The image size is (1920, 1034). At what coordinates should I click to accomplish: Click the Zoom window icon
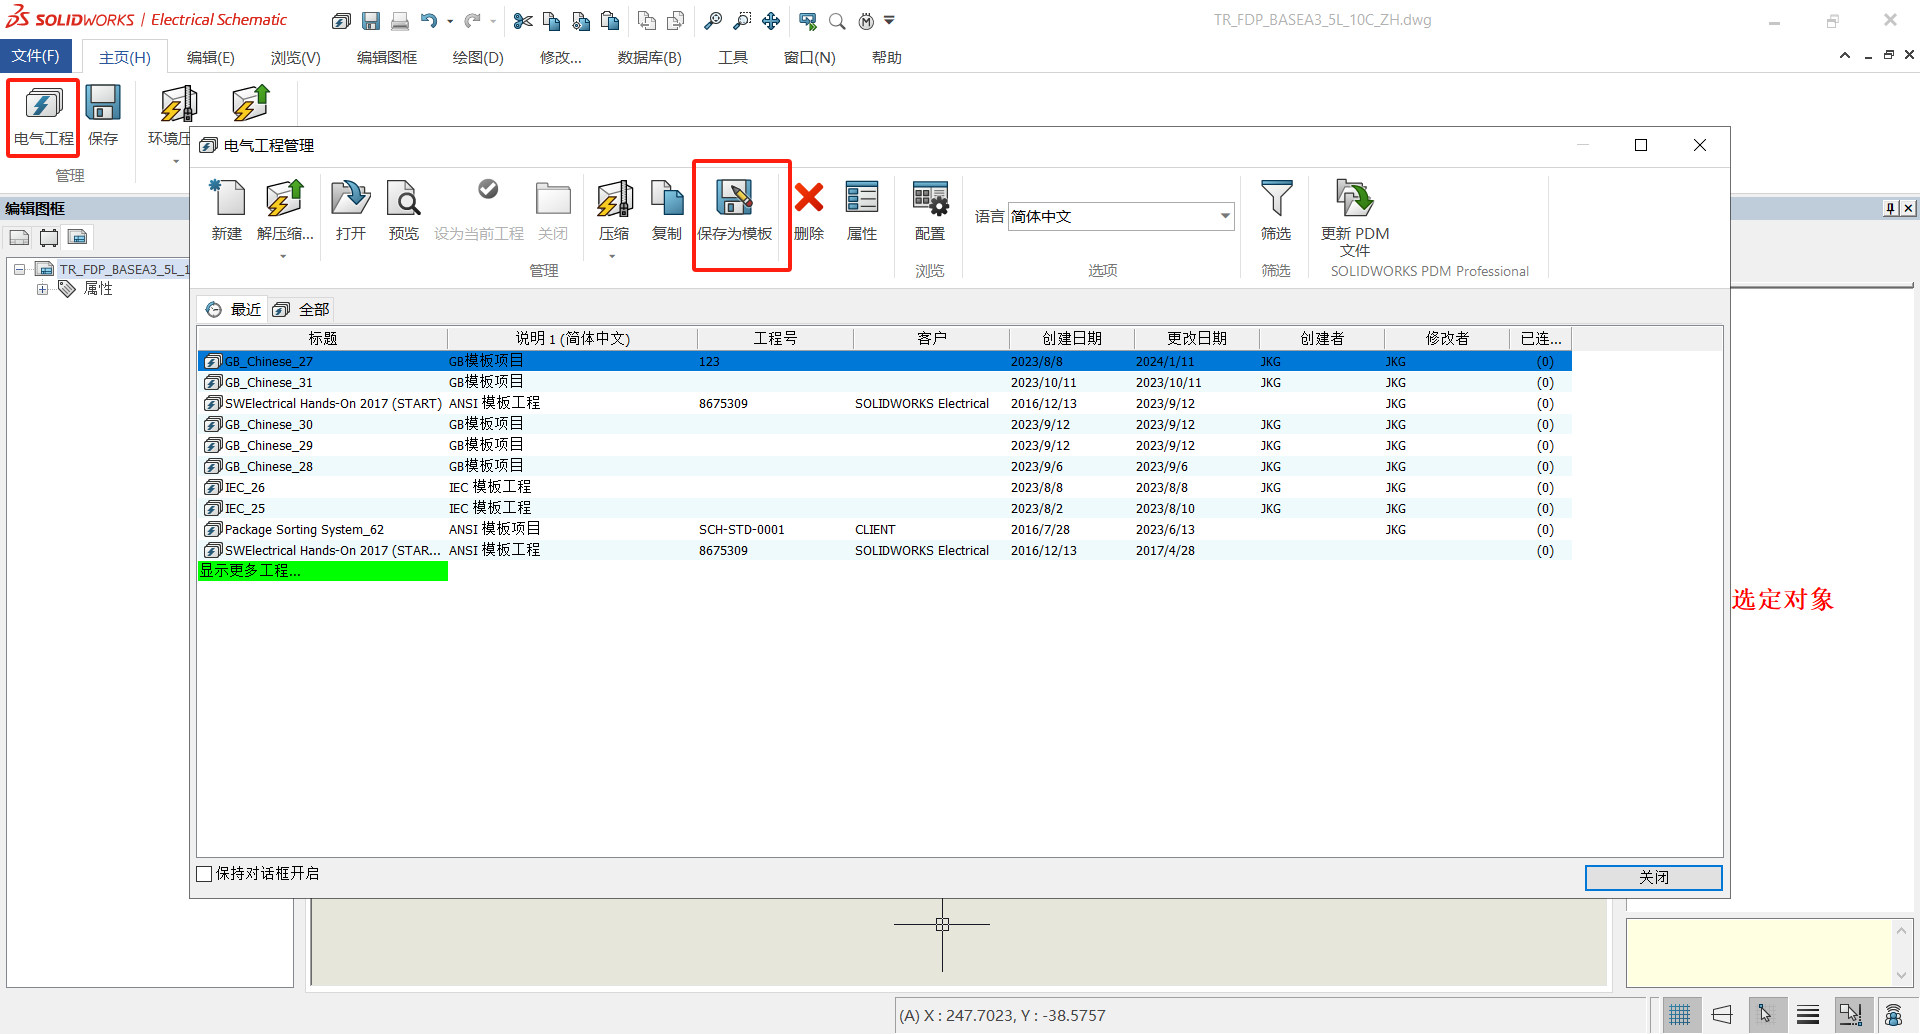[742, 20]
